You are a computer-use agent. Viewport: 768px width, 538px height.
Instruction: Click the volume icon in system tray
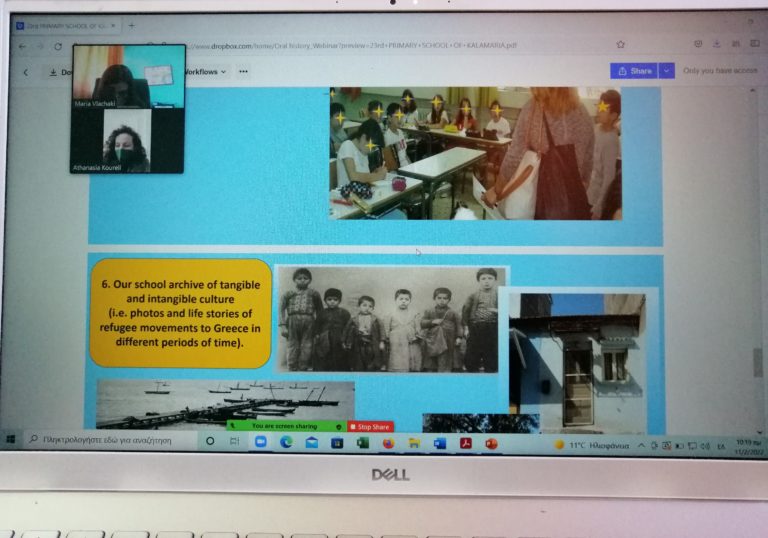point(705,446)
